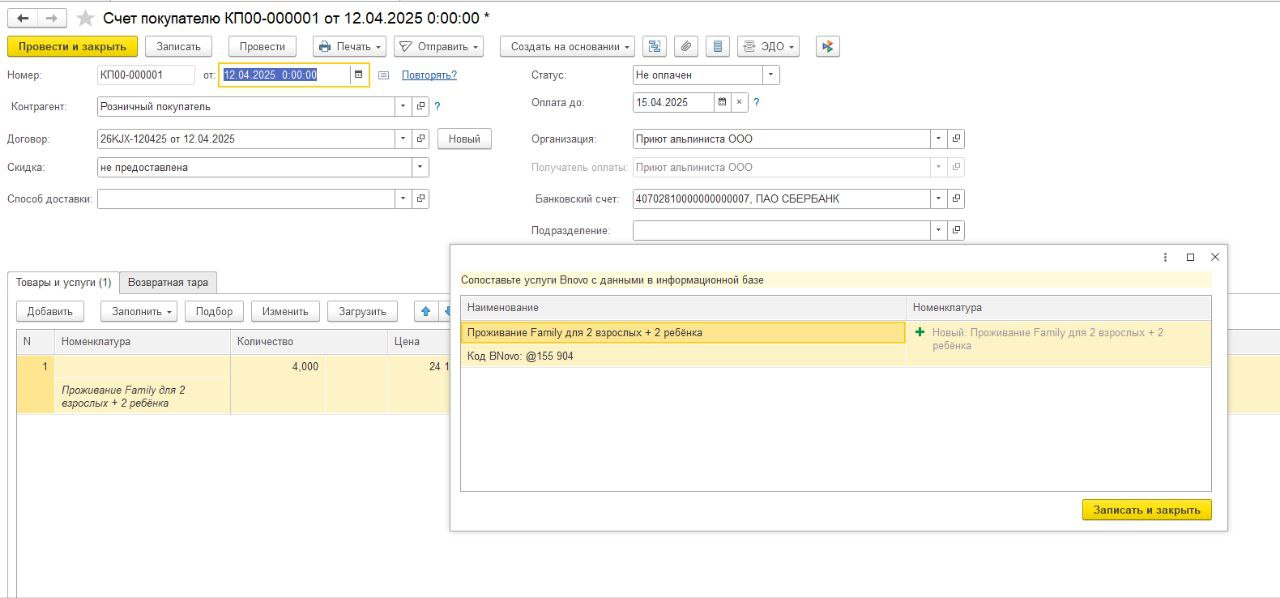
Task: Switch to Товары и услуги tab
Action: tap(63, 283)
